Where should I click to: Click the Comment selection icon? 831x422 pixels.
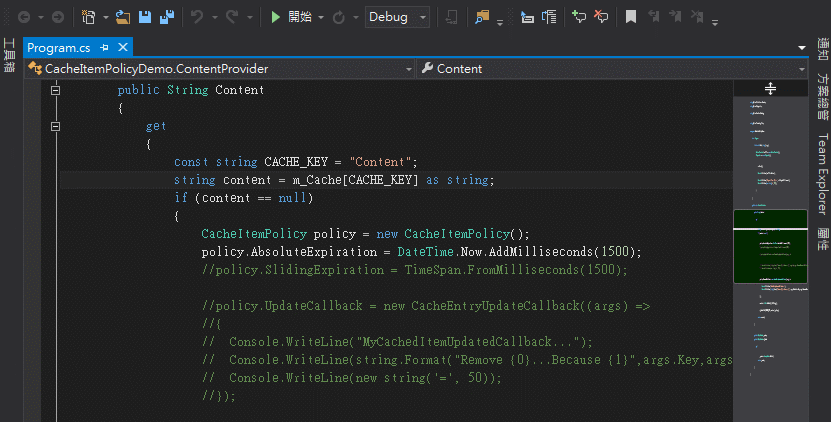pyautogui.click(x=579, y=17)
